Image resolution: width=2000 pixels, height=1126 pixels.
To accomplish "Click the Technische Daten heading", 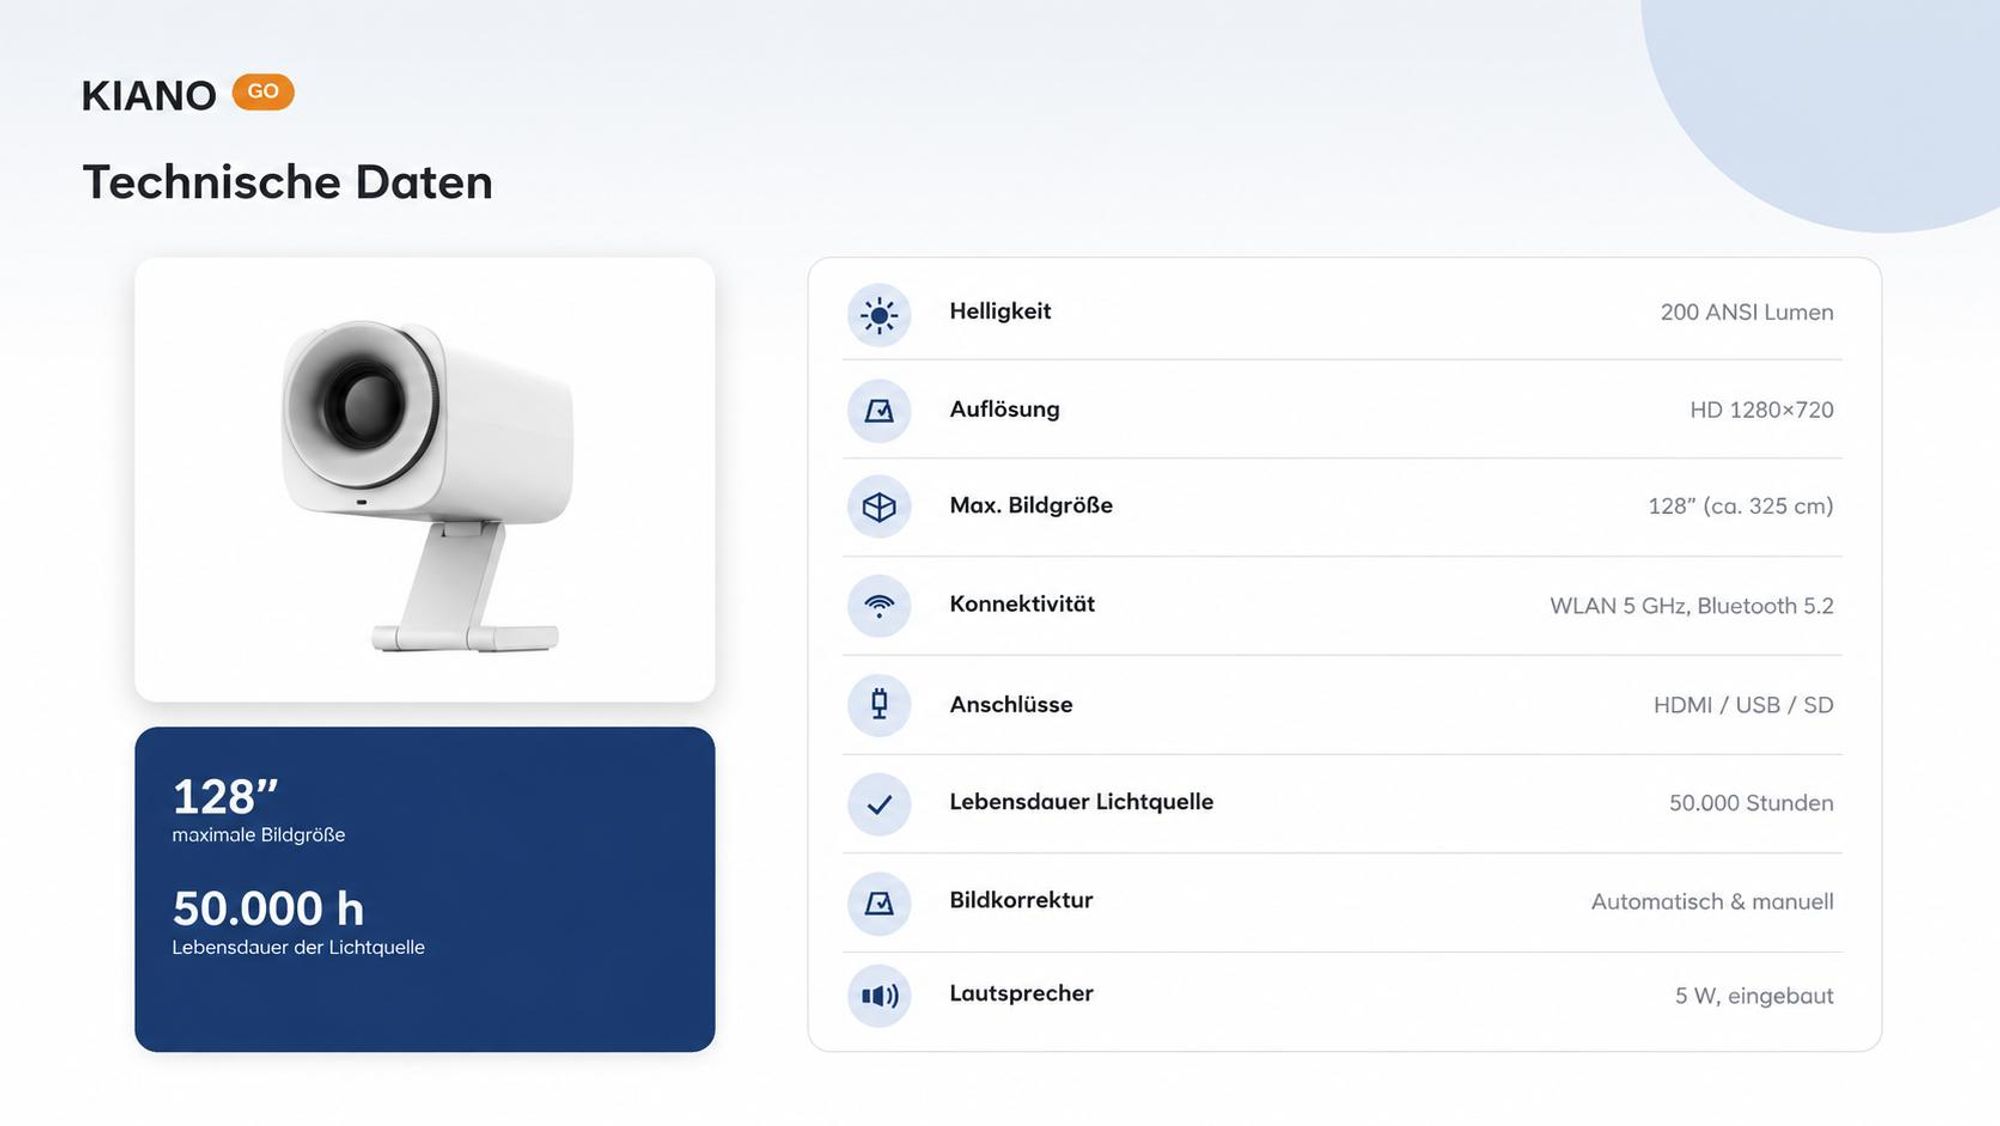I will 288,182.
